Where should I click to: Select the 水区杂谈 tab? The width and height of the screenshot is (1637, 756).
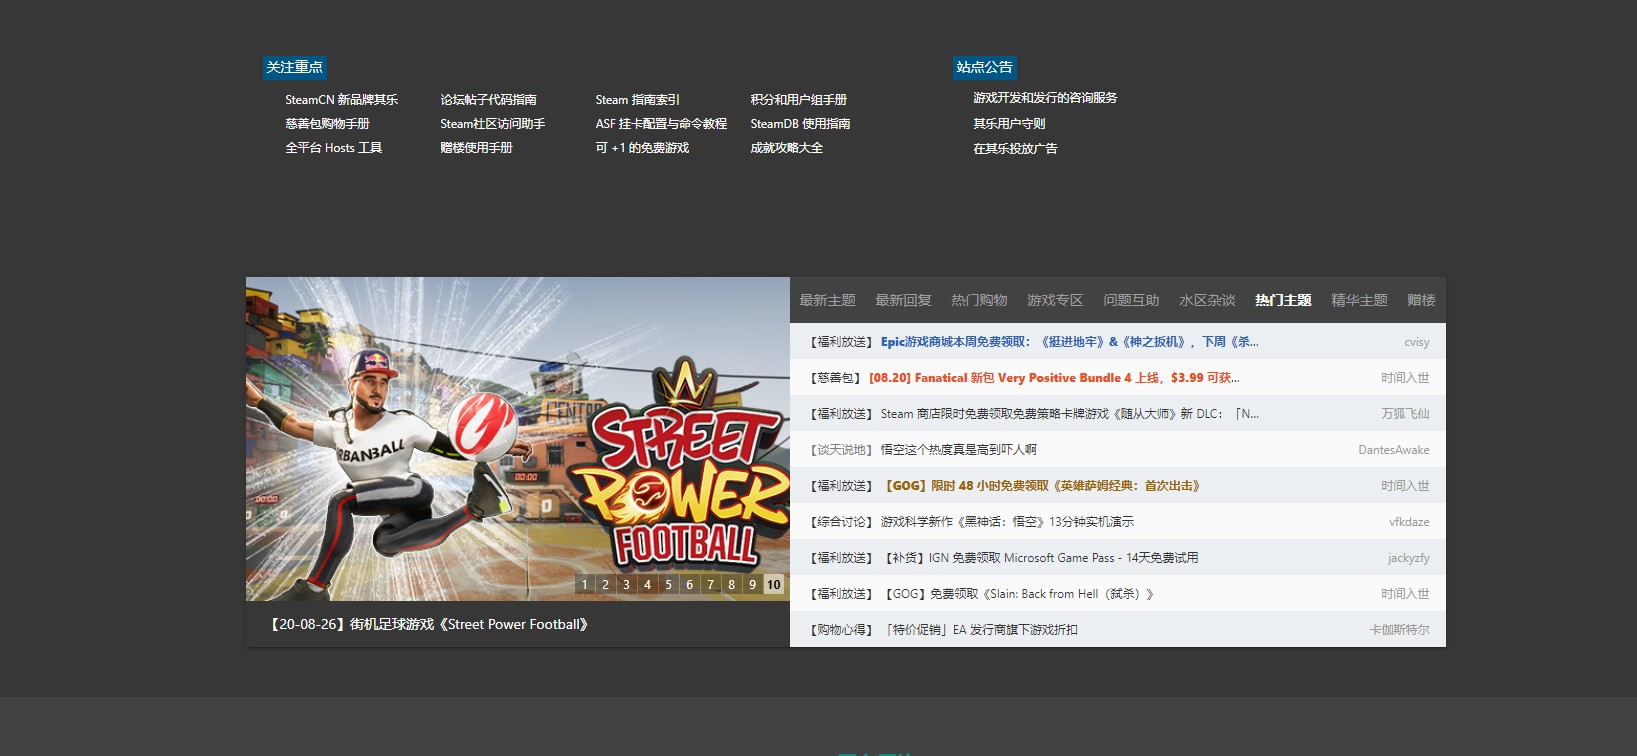pos(1207,300)
